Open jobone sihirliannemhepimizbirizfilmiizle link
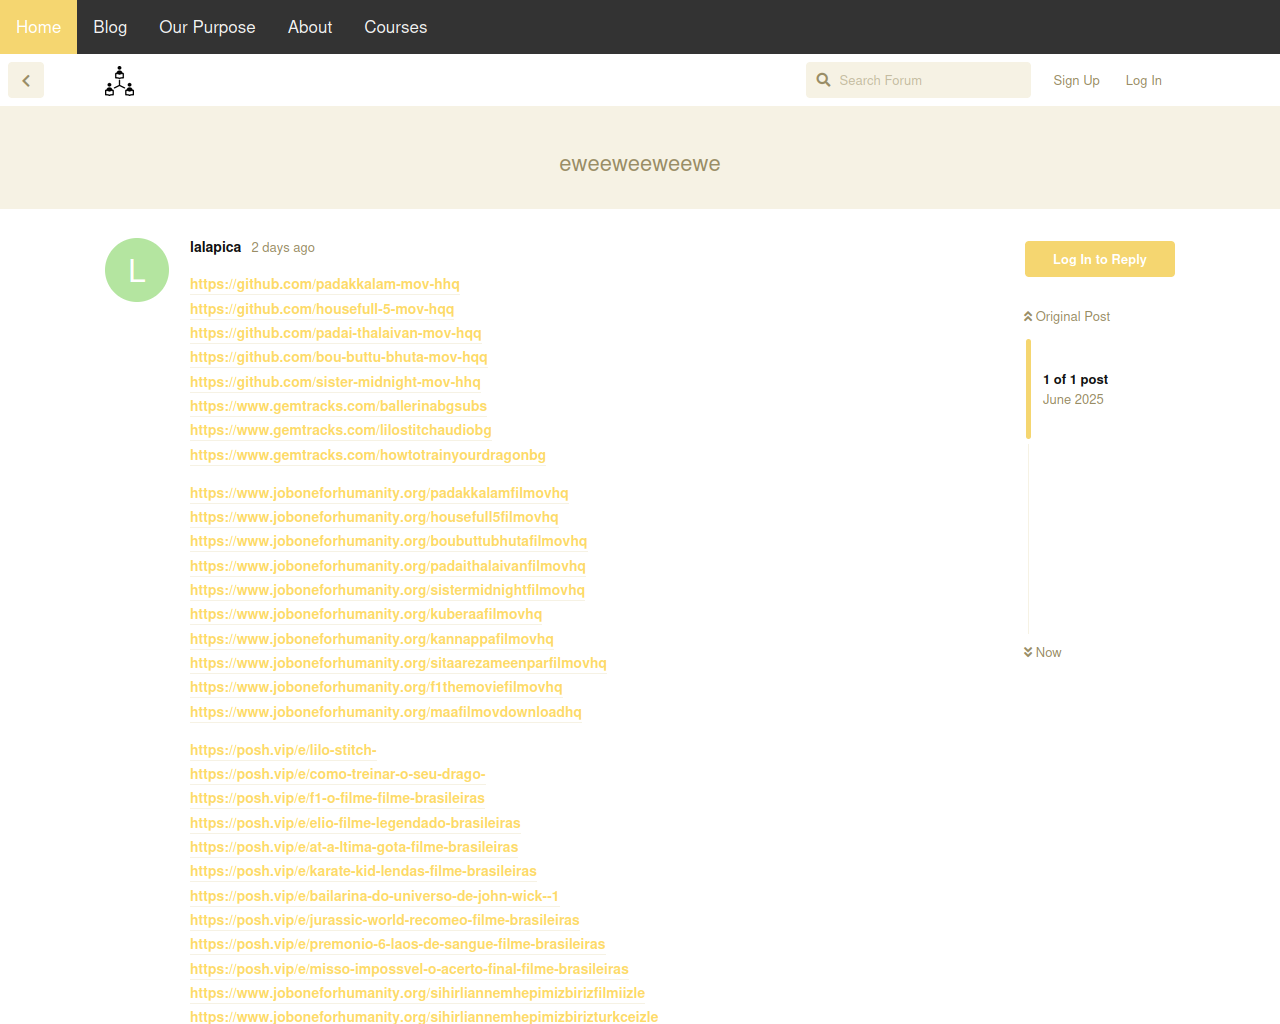The width and height of the screenshot is (1280, 1024). click(x=417, y=993)
